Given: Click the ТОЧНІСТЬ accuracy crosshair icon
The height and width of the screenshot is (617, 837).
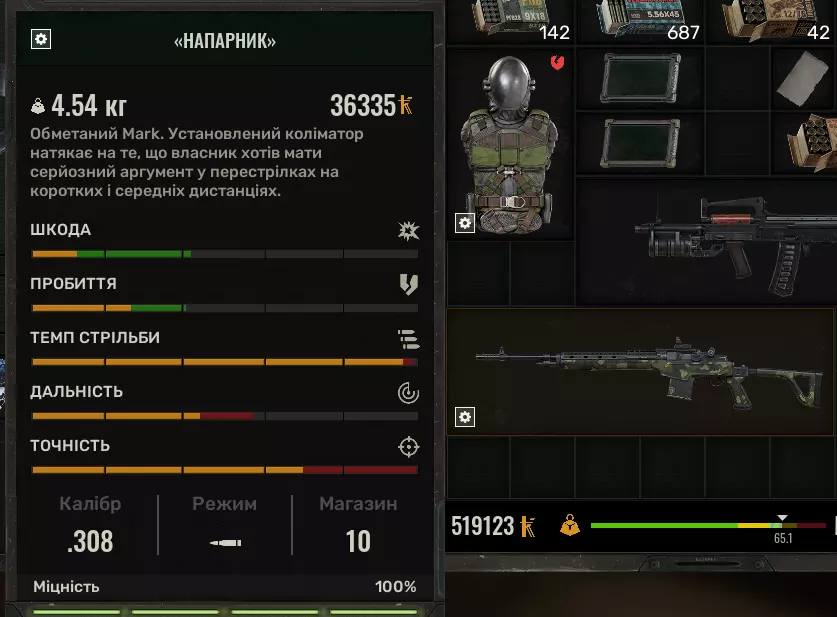Looking at the screenshot, I should 408,447.
